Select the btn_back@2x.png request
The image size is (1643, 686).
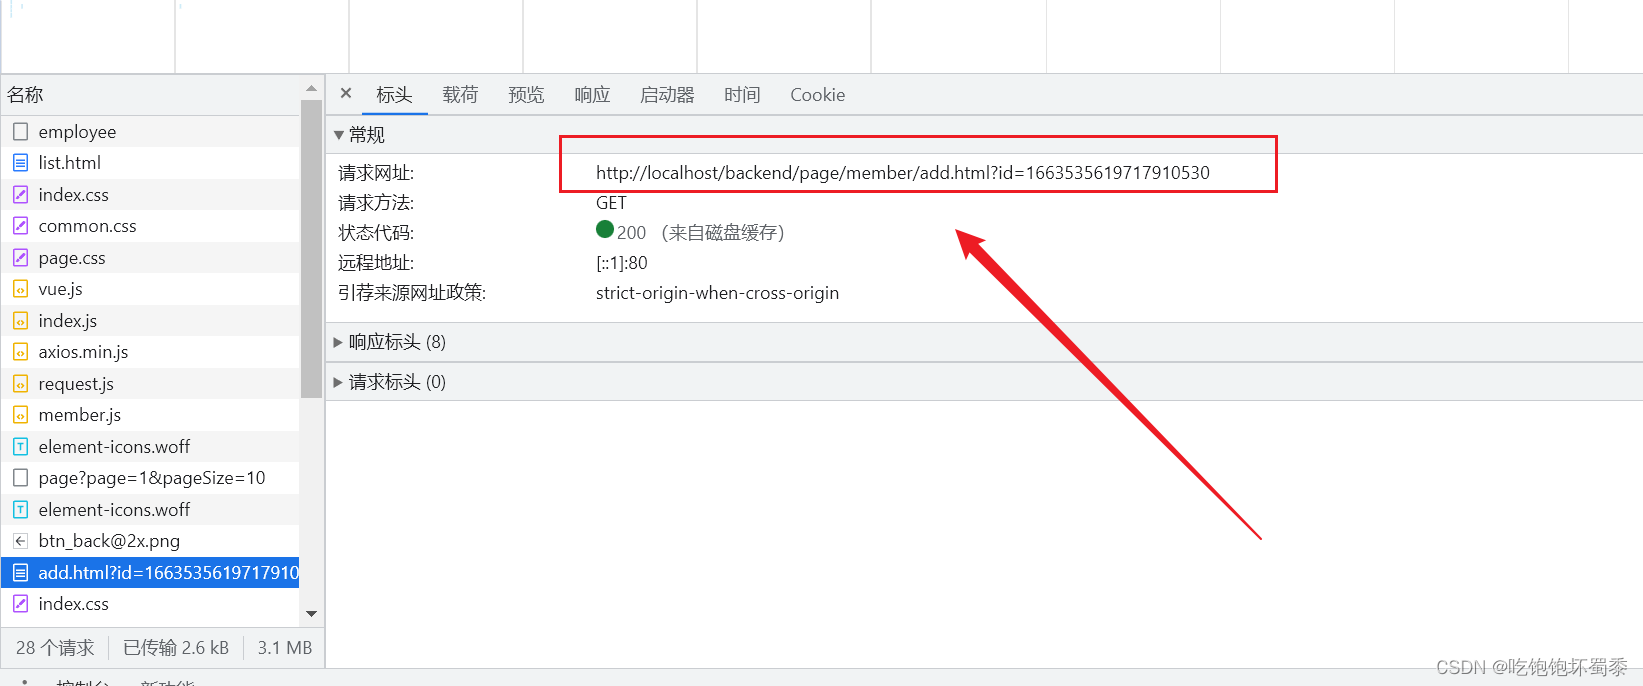pyautogui.click(x=150, y=540)
